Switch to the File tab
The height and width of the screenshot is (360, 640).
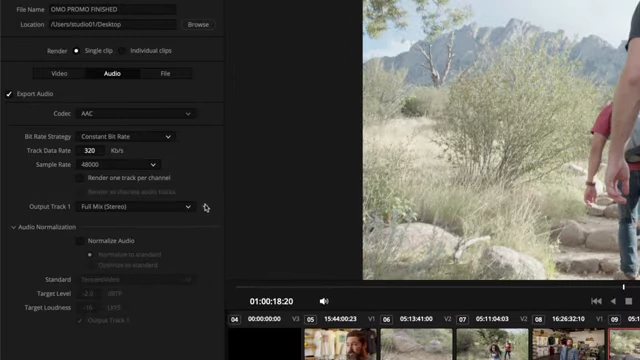pyautogui.click(x=165, y=73)
